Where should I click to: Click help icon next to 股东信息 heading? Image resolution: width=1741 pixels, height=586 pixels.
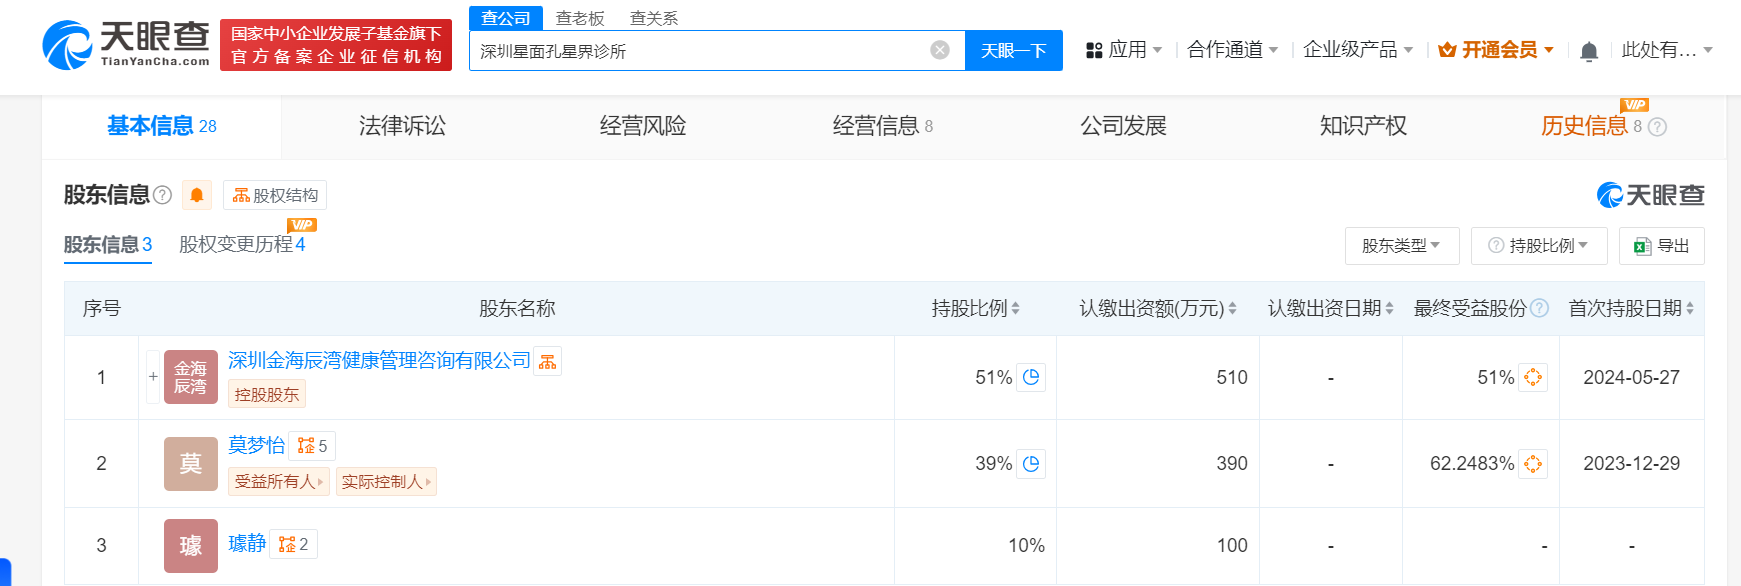coord(162,195)
